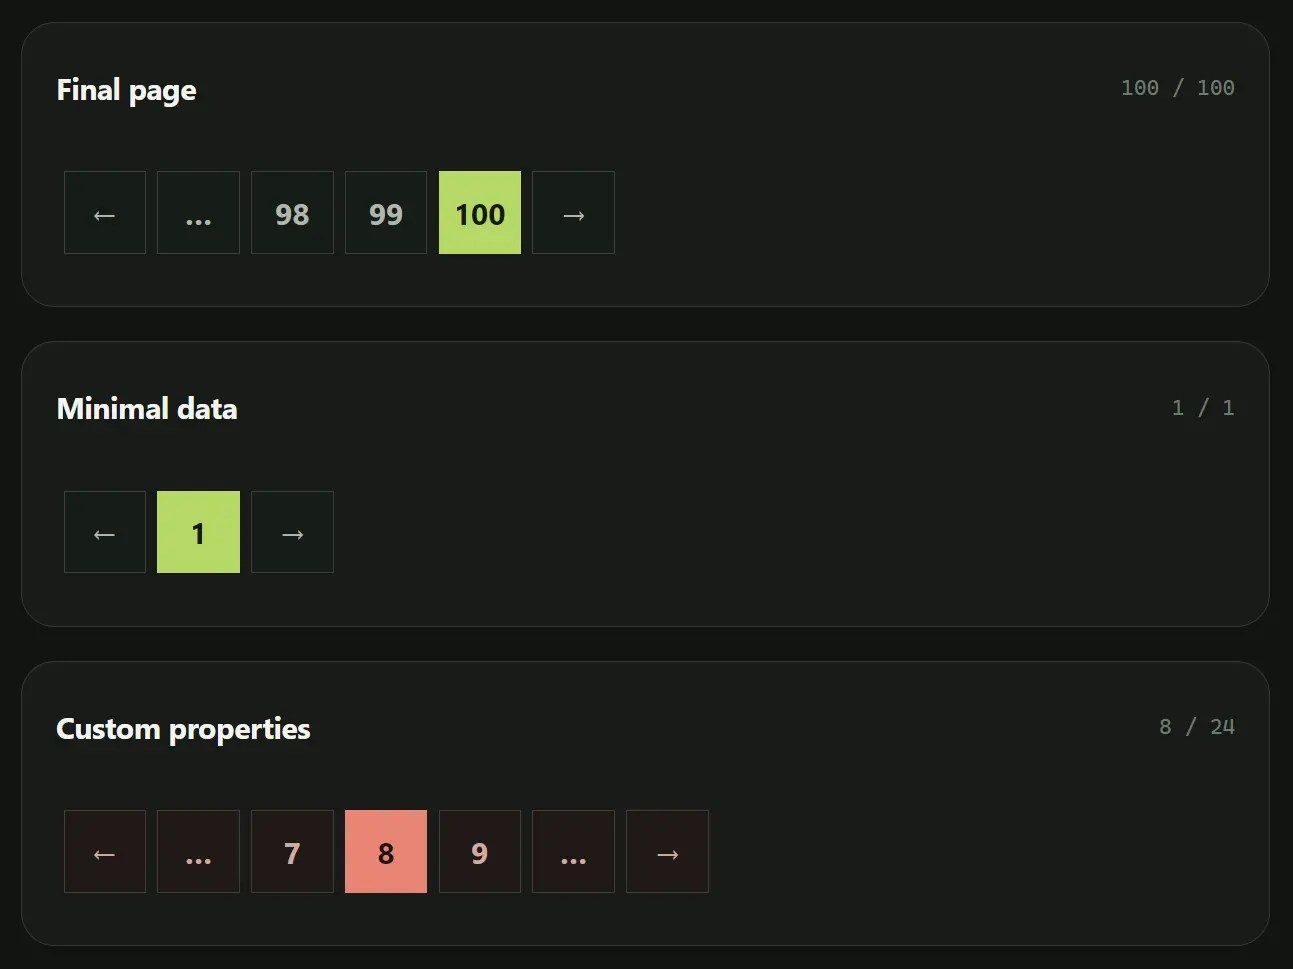Click the 100 / 100 page counter

tap(1177, 88)
